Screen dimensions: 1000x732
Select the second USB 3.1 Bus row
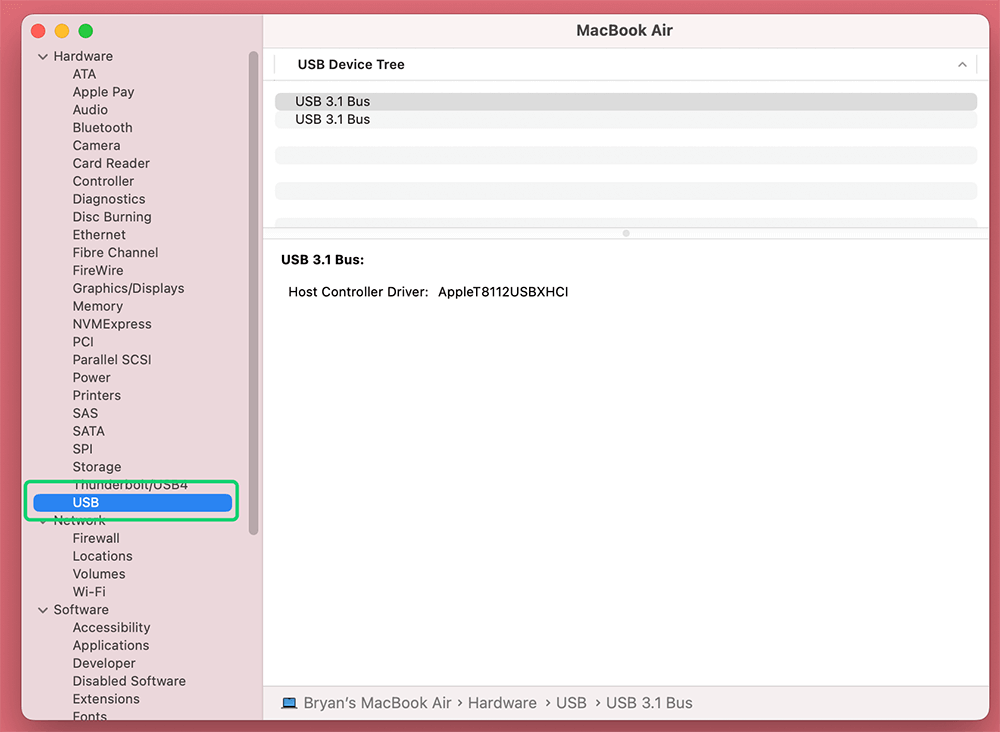click(x=332, y=119)
